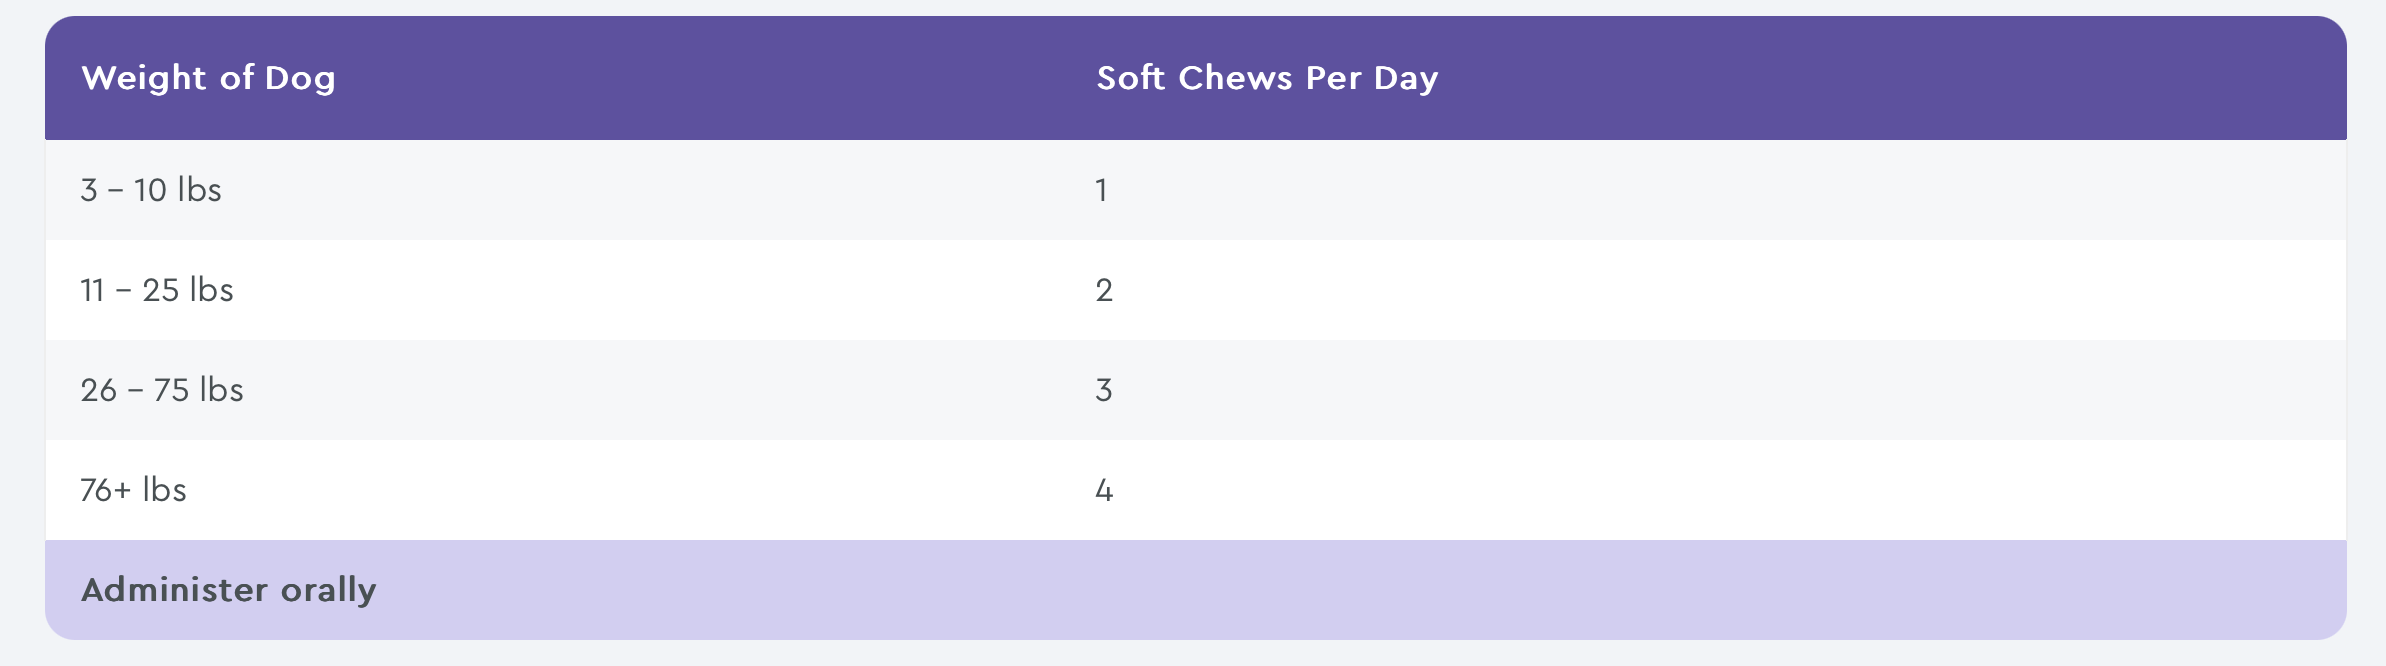Click "lbs" in the 76+ row
The image size is (2386, 666).
tap(164, 490)
